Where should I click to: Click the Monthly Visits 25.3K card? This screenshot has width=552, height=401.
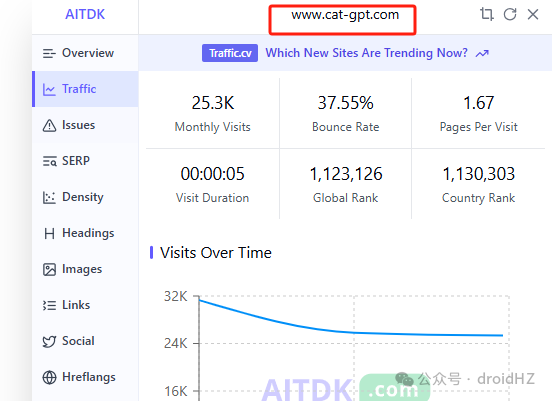pyautogui.click(x=213, y=113)
